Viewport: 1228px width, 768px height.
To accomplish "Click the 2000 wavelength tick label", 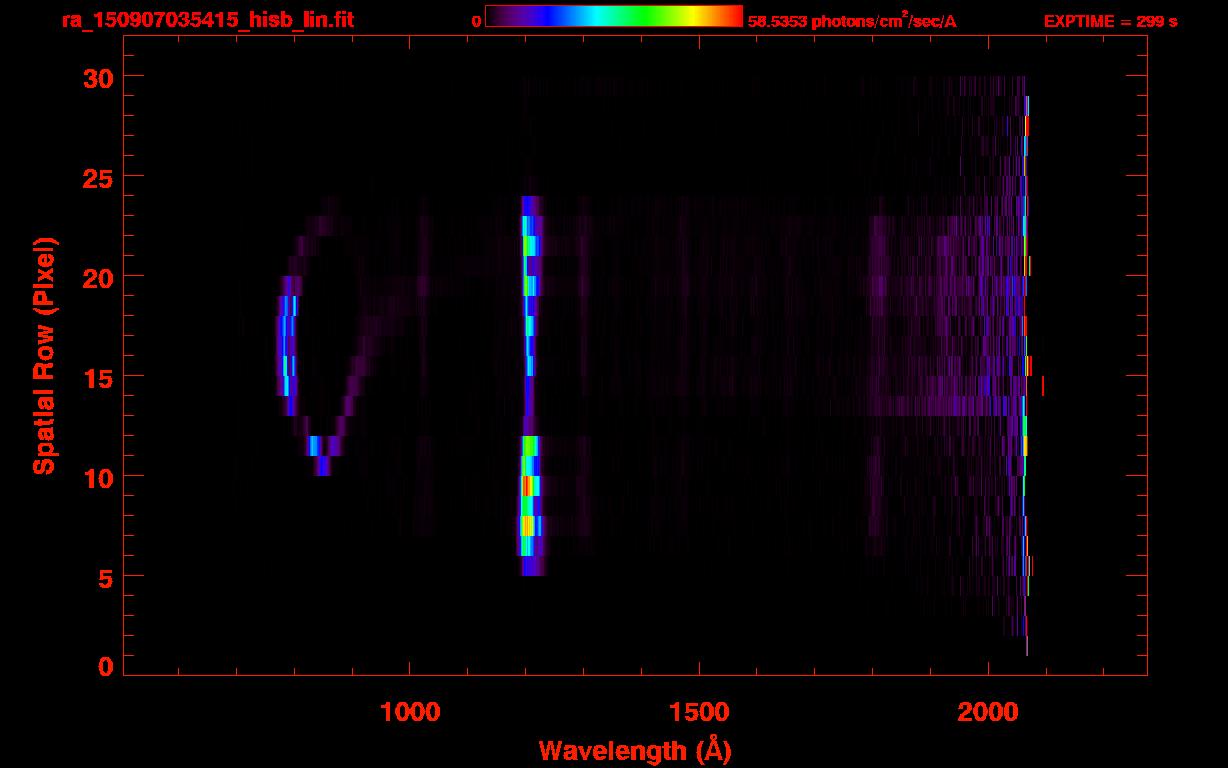I will (988, 712).
